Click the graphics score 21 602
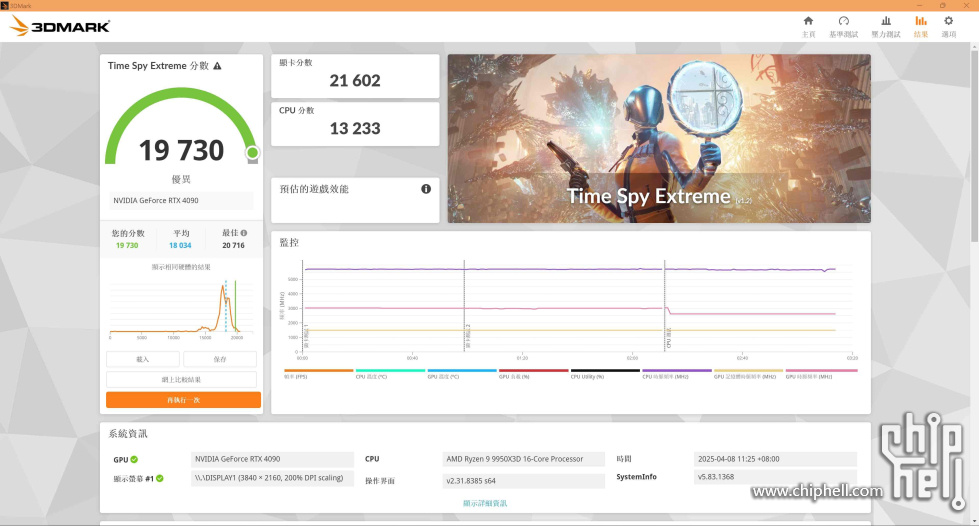The image size is (979, 526). coord(355,81)
